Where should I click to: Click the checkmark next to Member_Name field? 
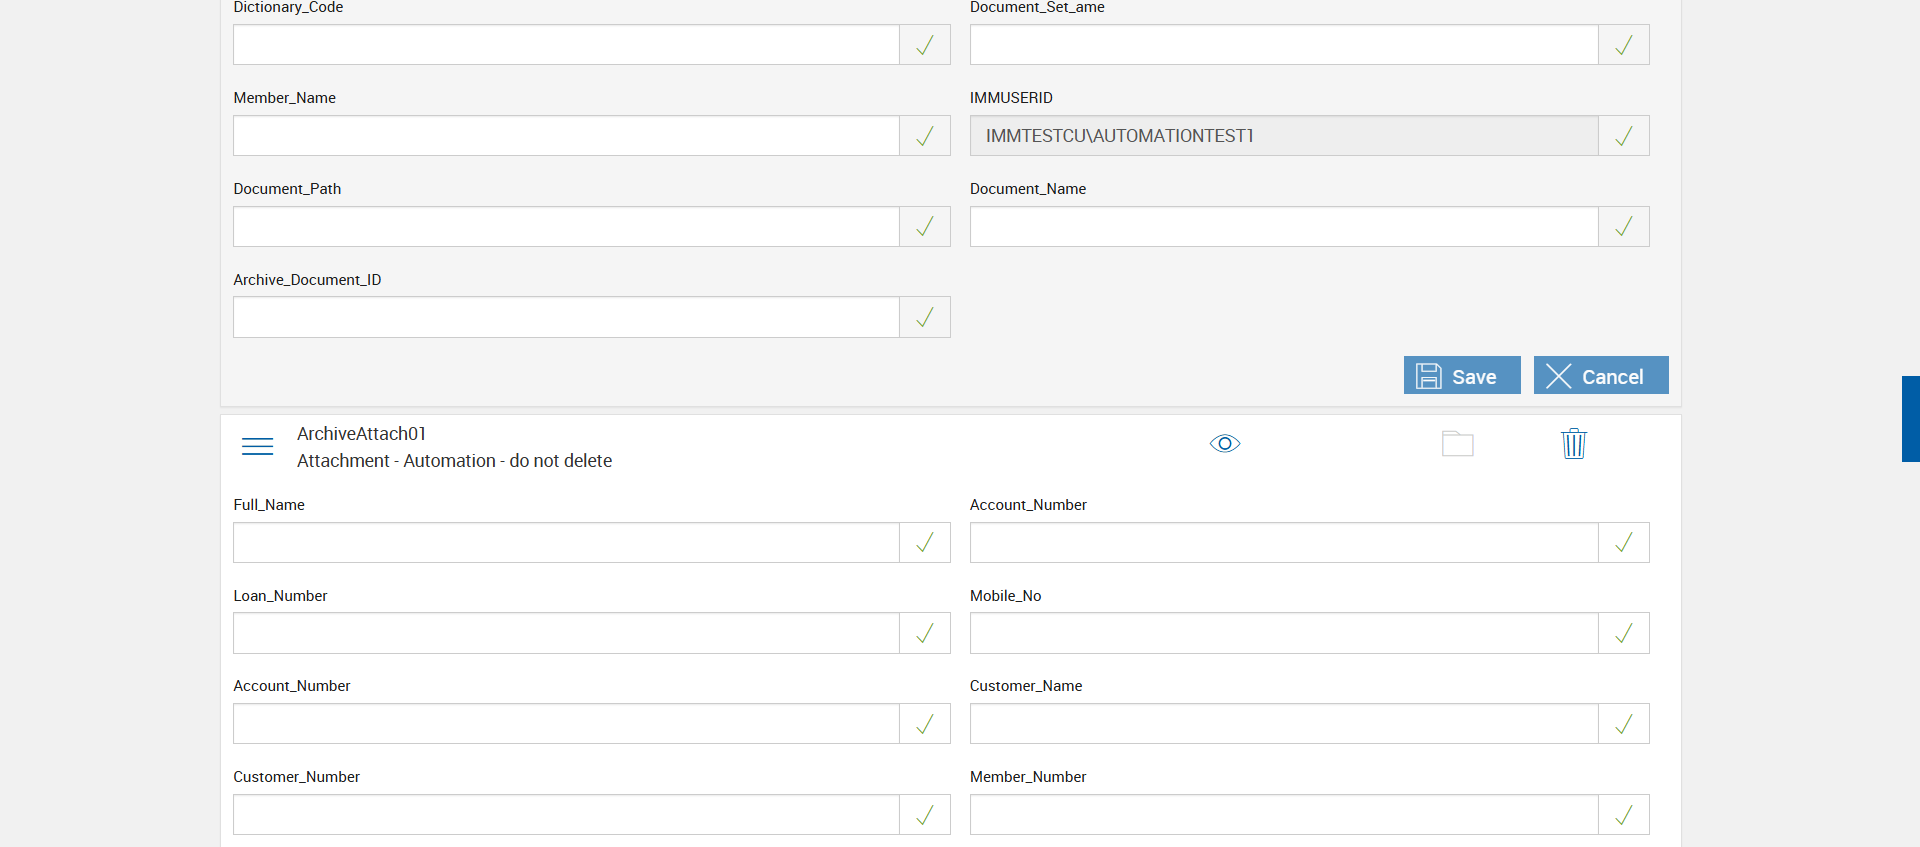(x=925, y=136)
